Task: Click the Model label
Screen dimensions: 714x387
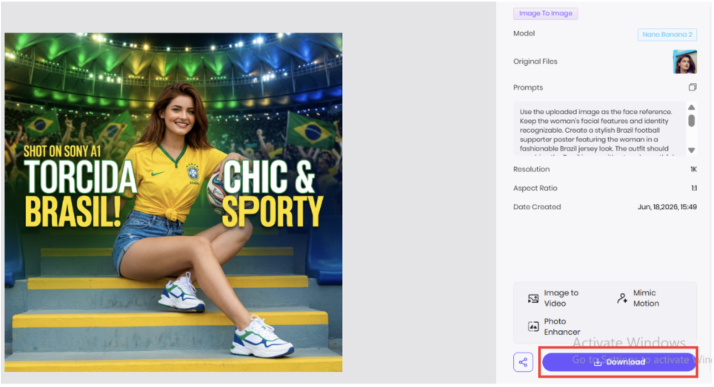Action: (x=524, y=33)
